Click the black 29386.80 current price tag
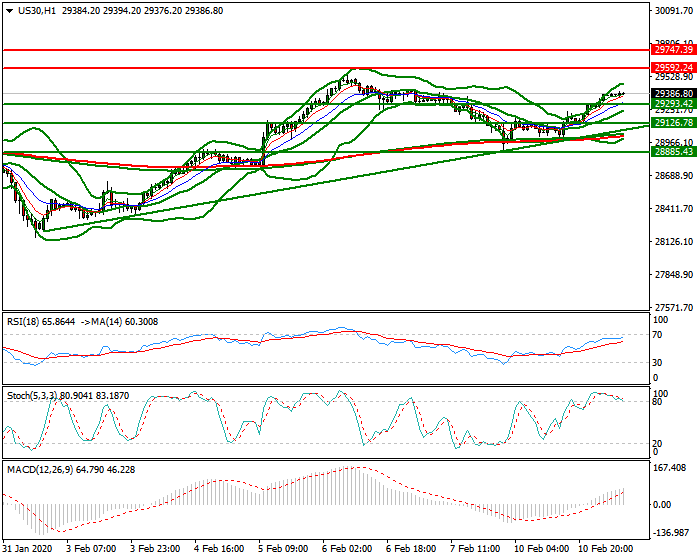This screenshot has width=700, height=560. 673,93
